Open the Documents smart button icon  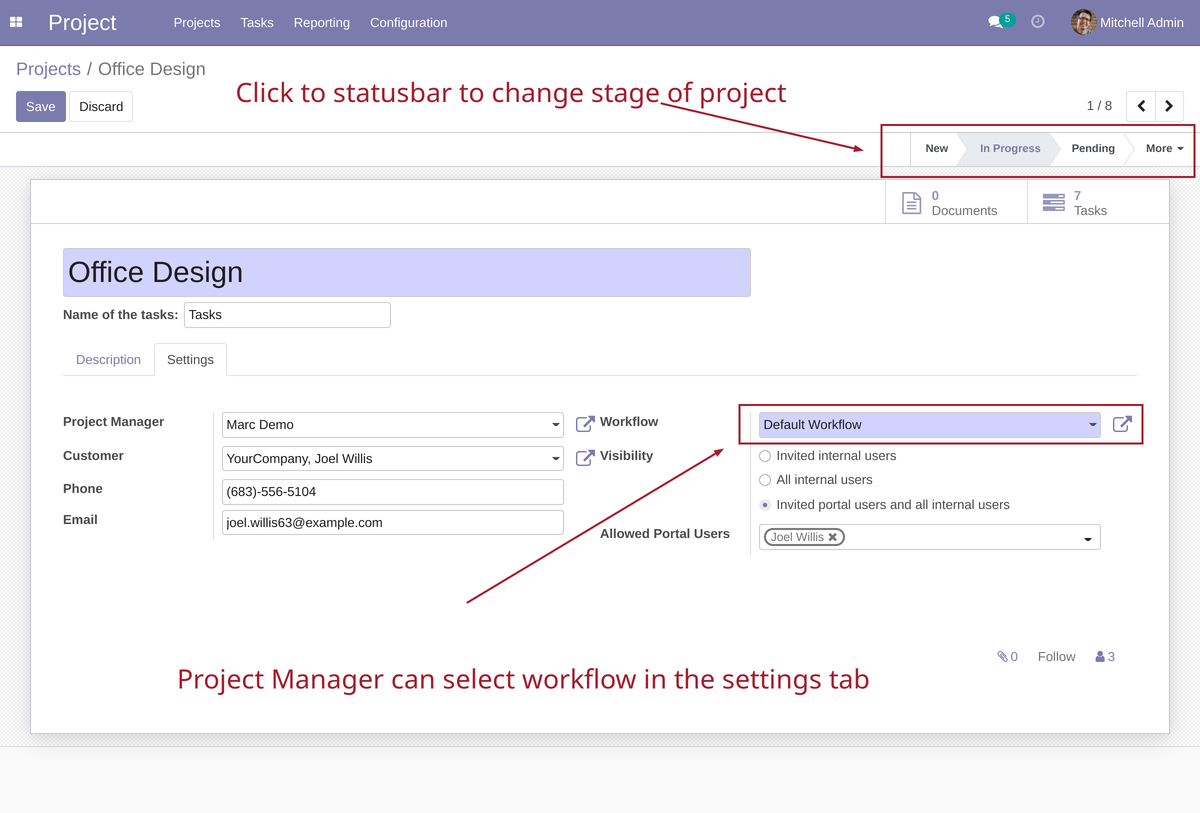click(x=911, y=201)
